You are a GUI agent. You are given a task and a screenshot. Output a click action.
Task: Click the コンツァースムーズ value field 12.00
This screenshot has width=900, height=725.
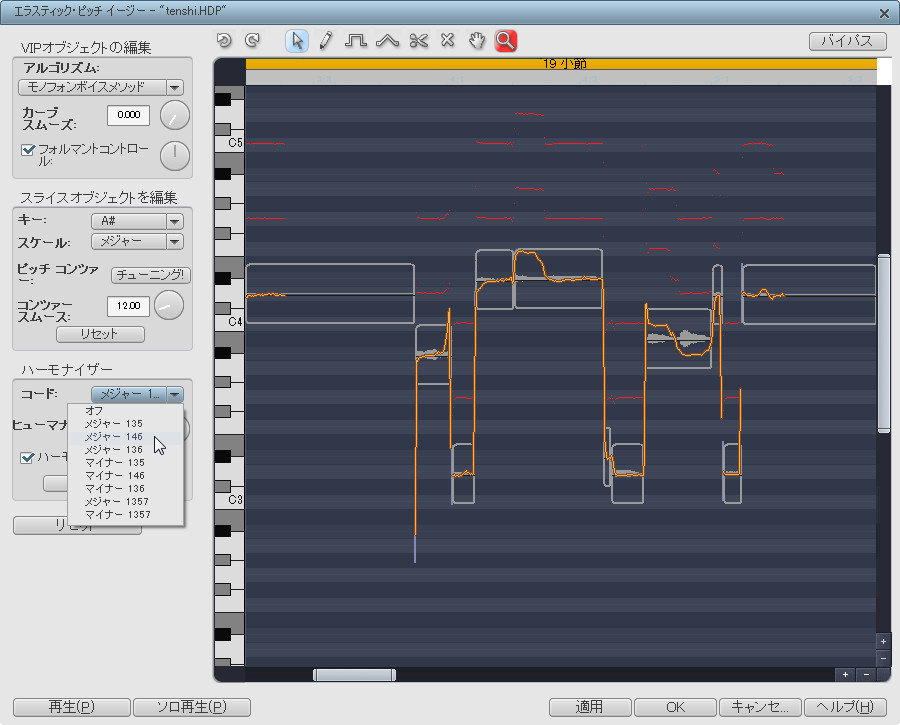coord(129,306)
